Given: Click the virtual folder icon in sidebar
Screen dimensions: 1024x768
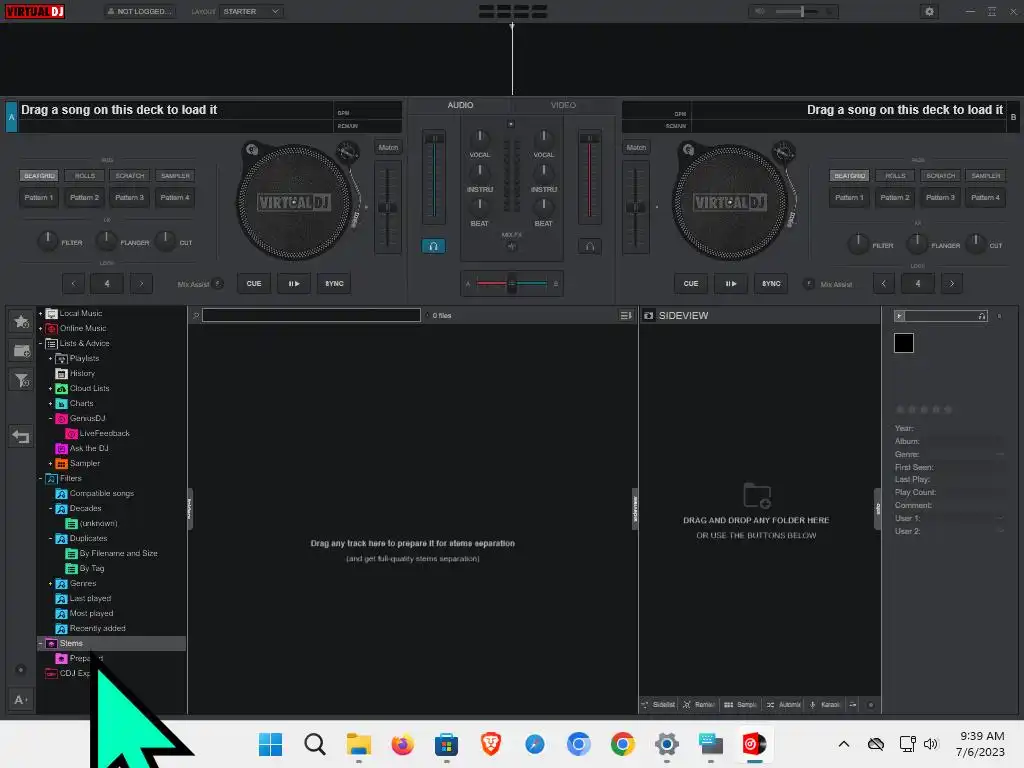Looking at the screenshot, I should pos(22,351).
